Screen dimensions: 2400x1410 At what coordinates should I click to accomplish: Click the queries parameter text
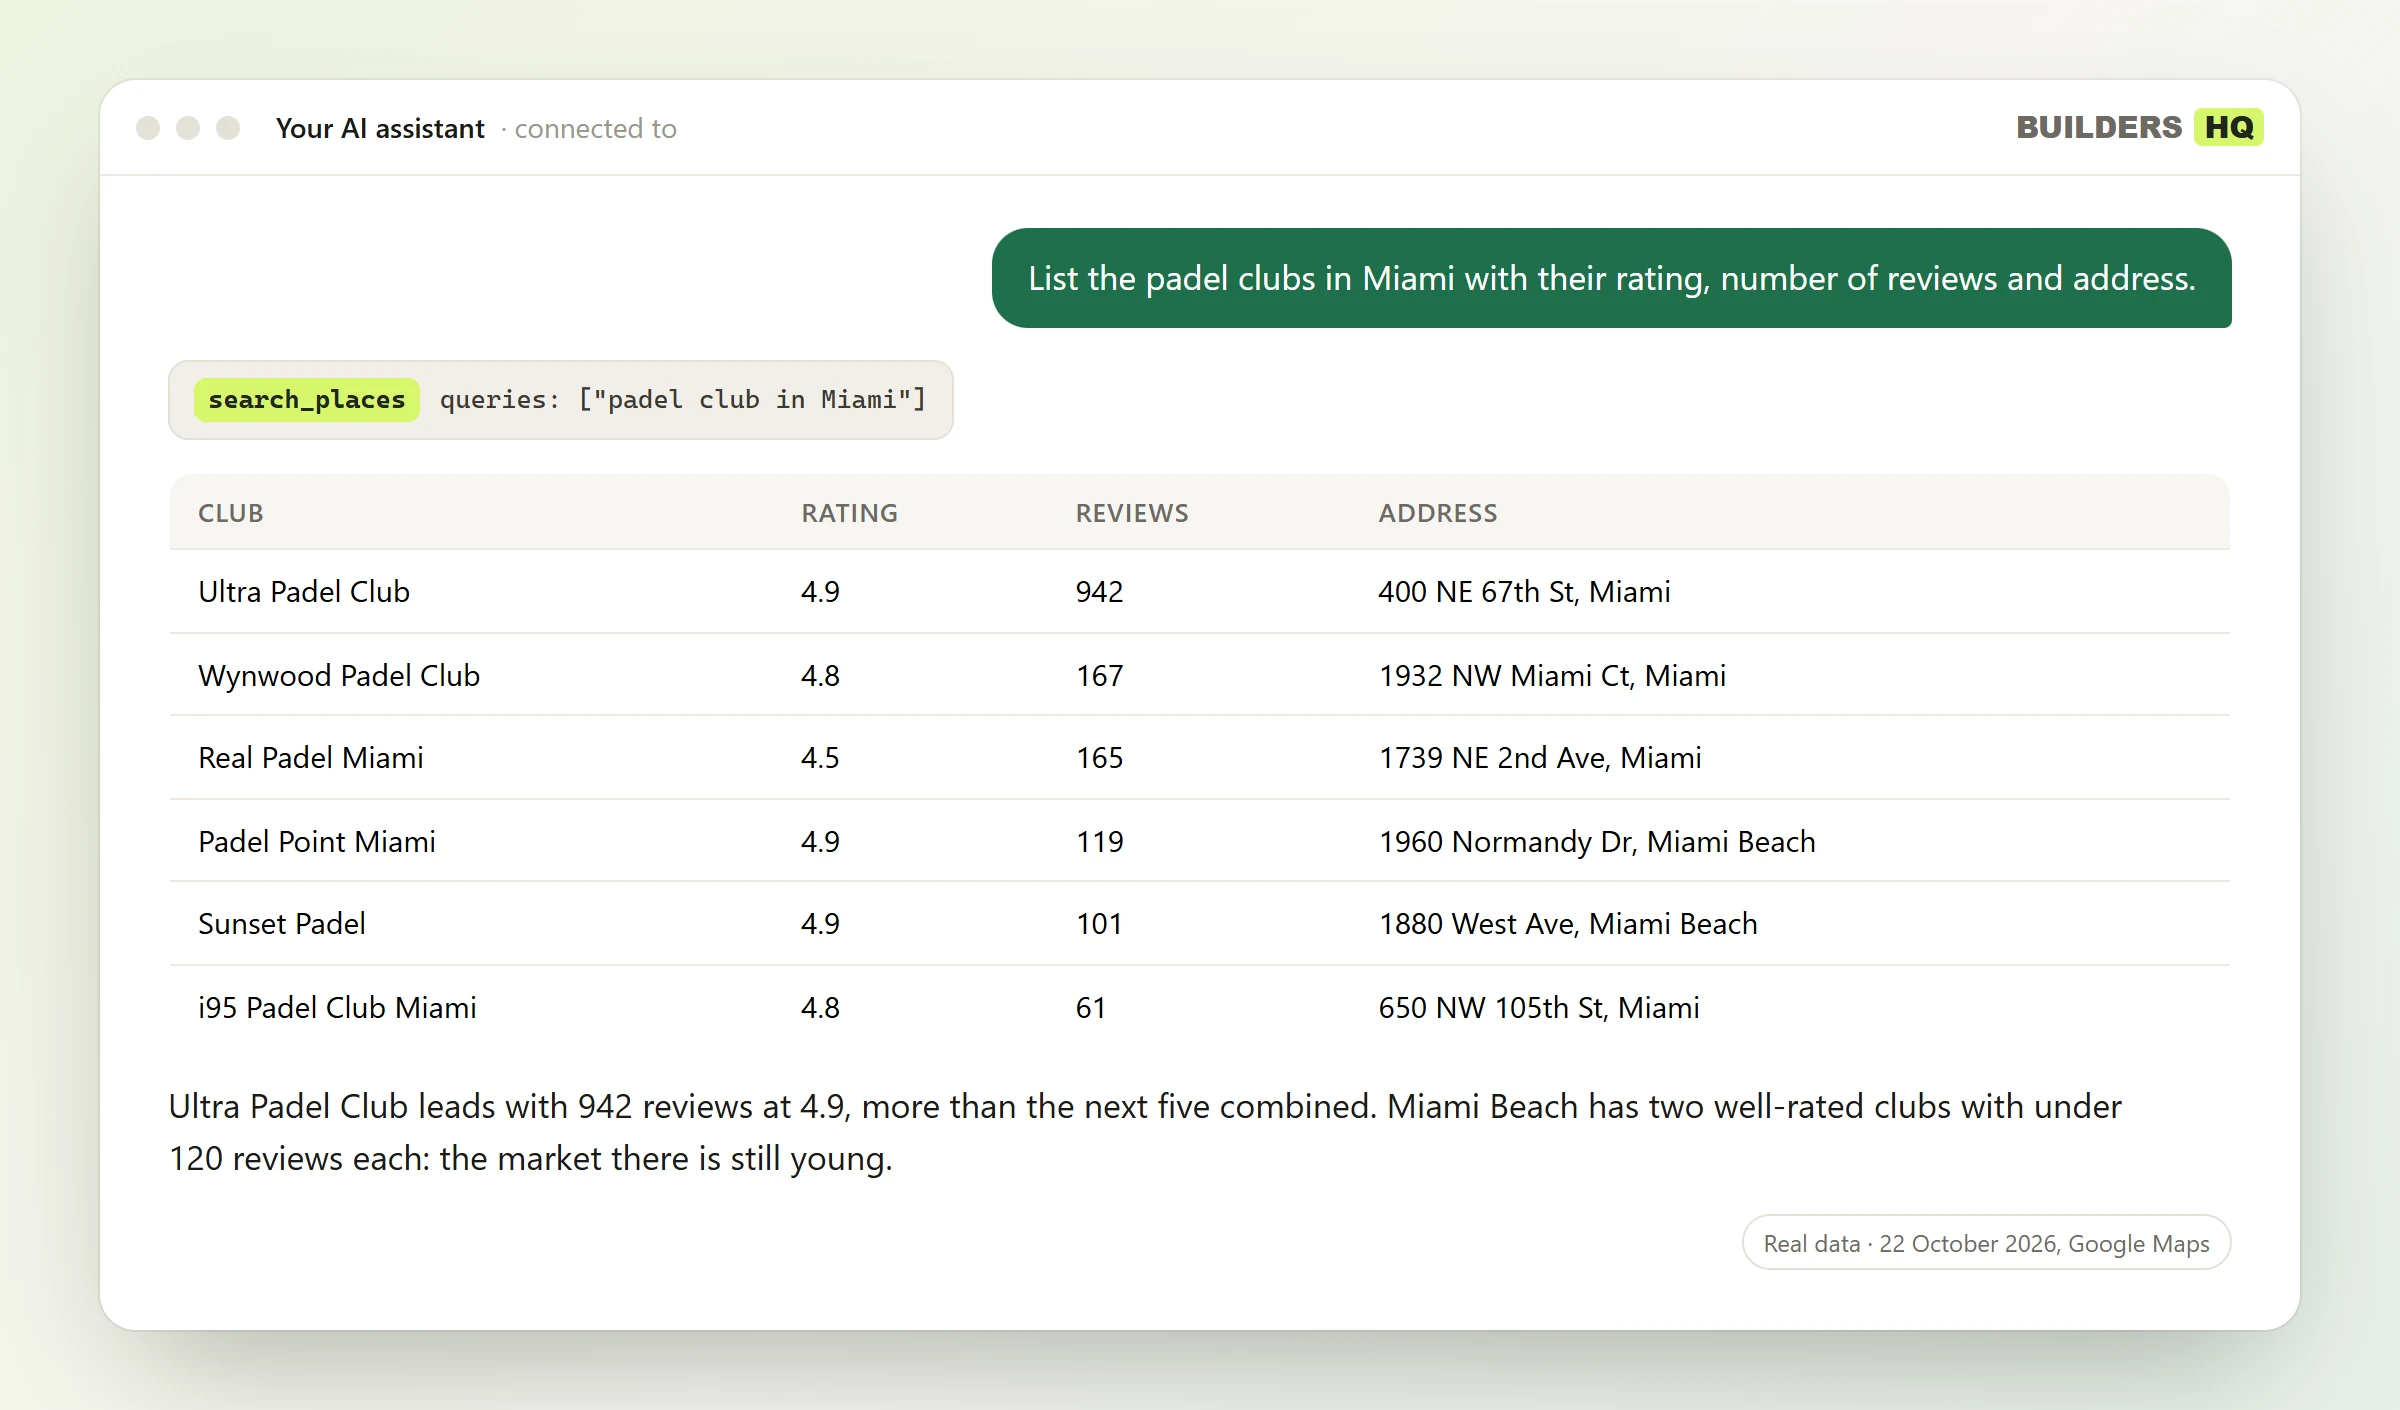pos(683,400)
